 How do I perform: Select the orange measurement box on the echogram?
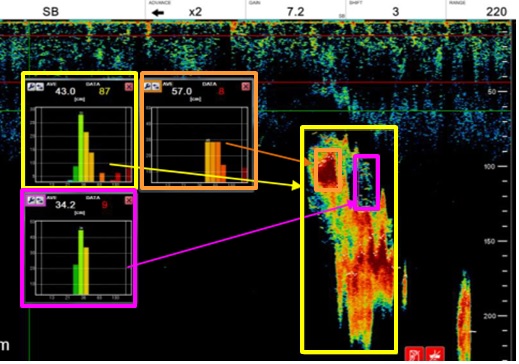pyautogui.click(x=328, y=170)
